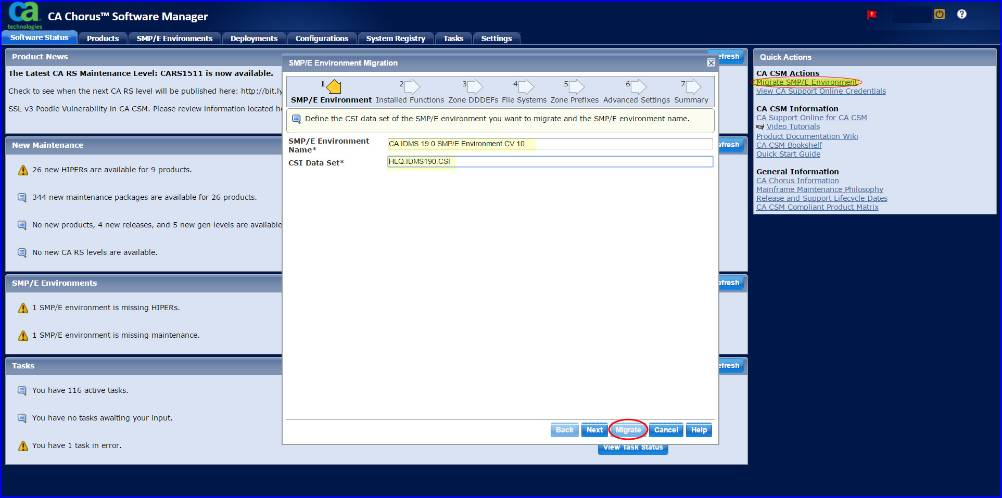Click the Help button in dialog

(x=699, y=430)
